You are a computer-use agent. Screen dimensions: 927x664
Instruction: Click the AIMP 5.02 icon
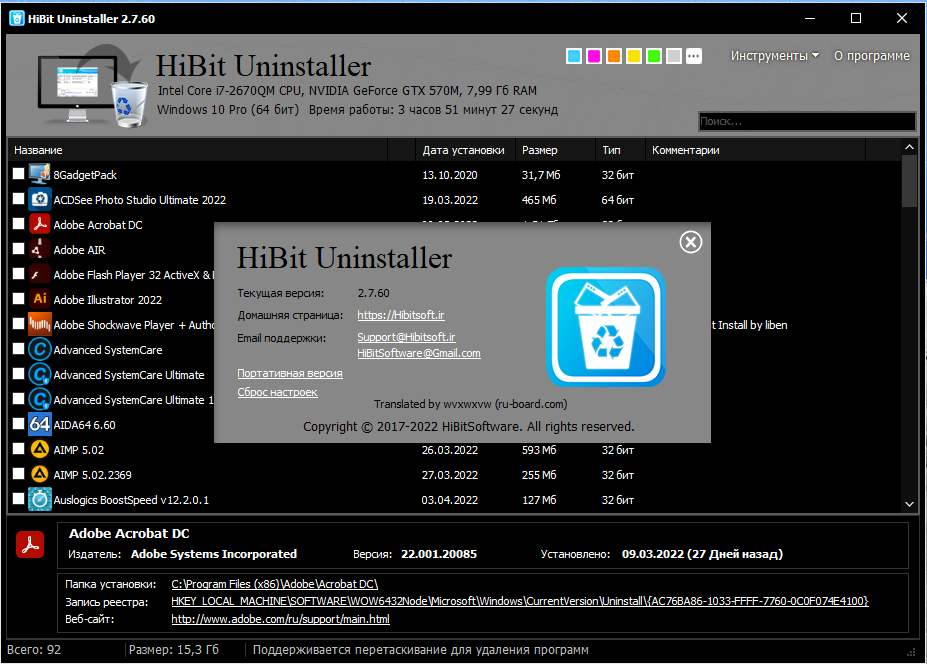[40, 449]
